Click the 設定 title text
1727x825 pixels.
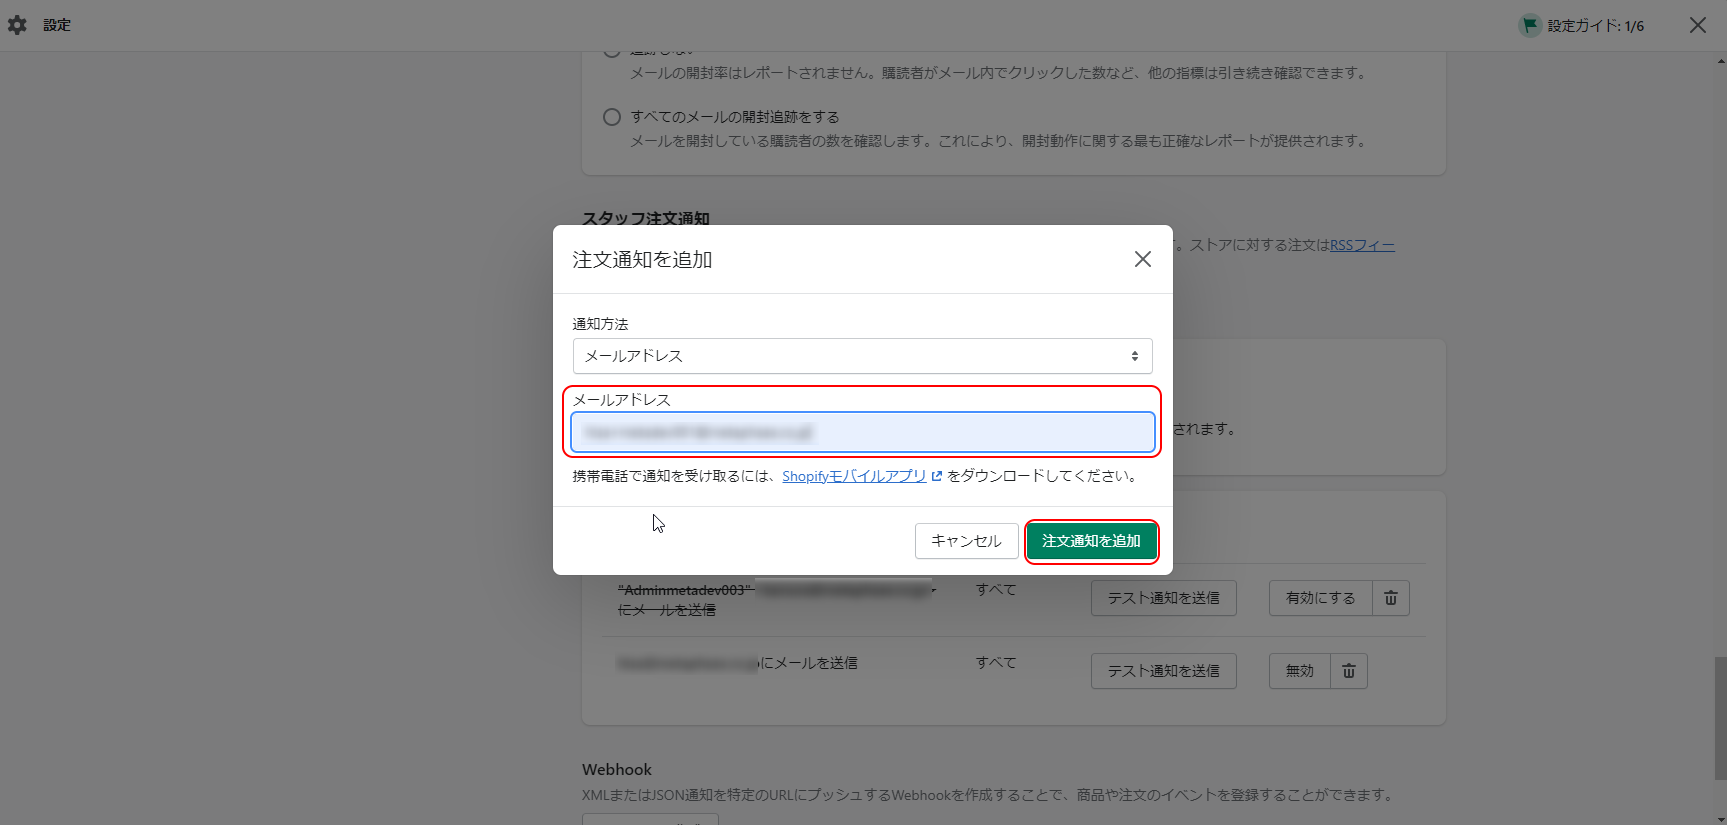pos(57,25)
